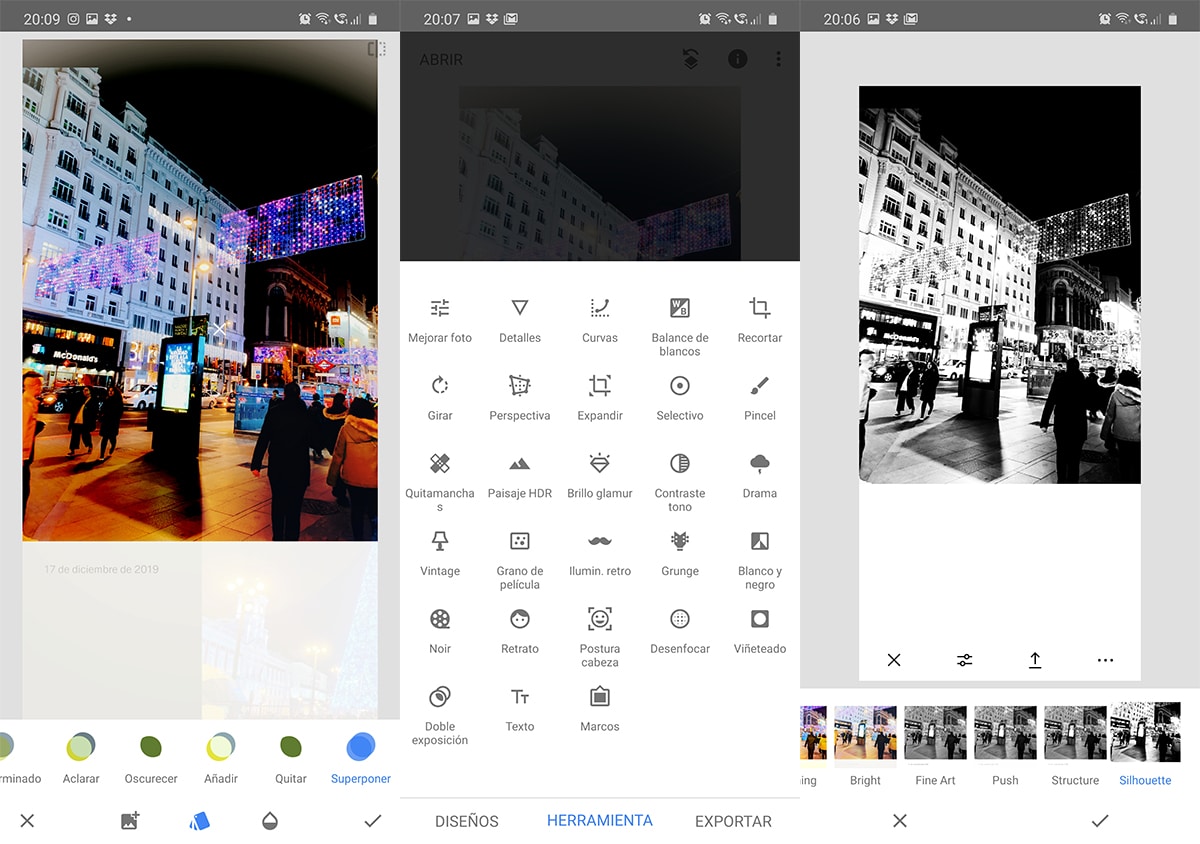This screenshot has width=1200, height=844.
Task: Expand more options with horizontal dots
Action: [1105, 660]
